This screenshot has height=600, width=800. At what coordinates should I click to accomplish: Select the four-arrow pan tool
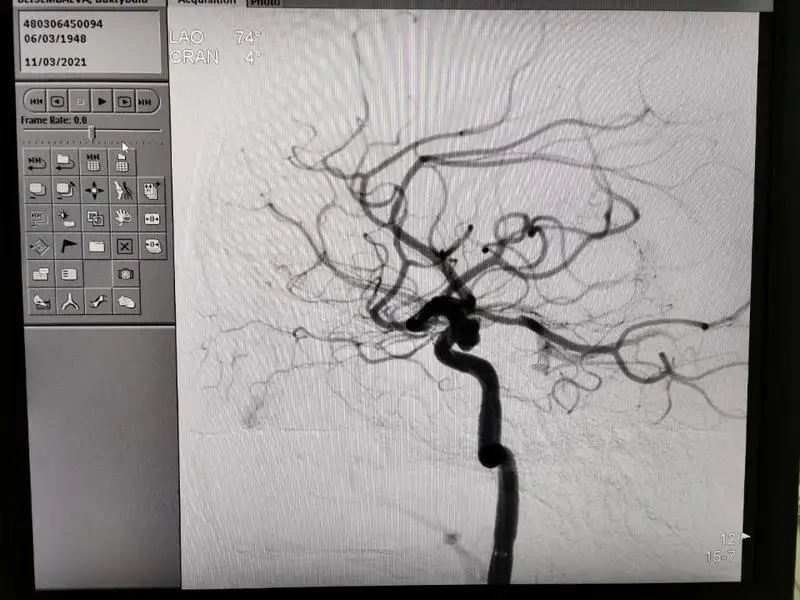[94, 191]
